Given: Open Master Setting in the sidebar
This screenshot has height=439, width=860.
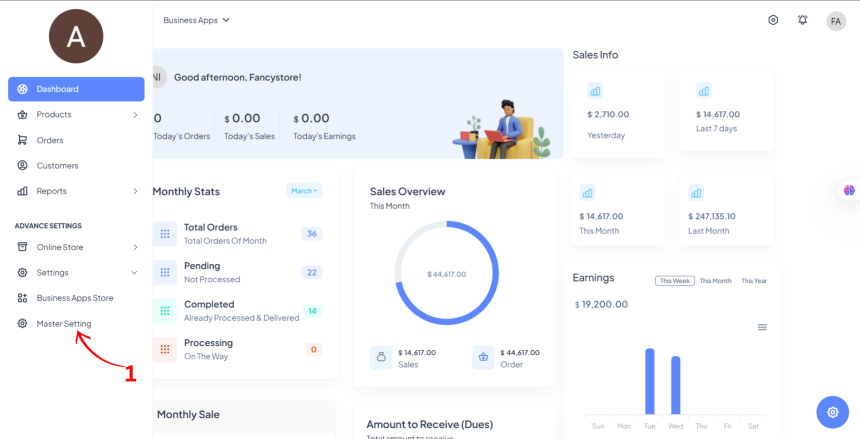Looking at the screenshot, I should point(64,324).
